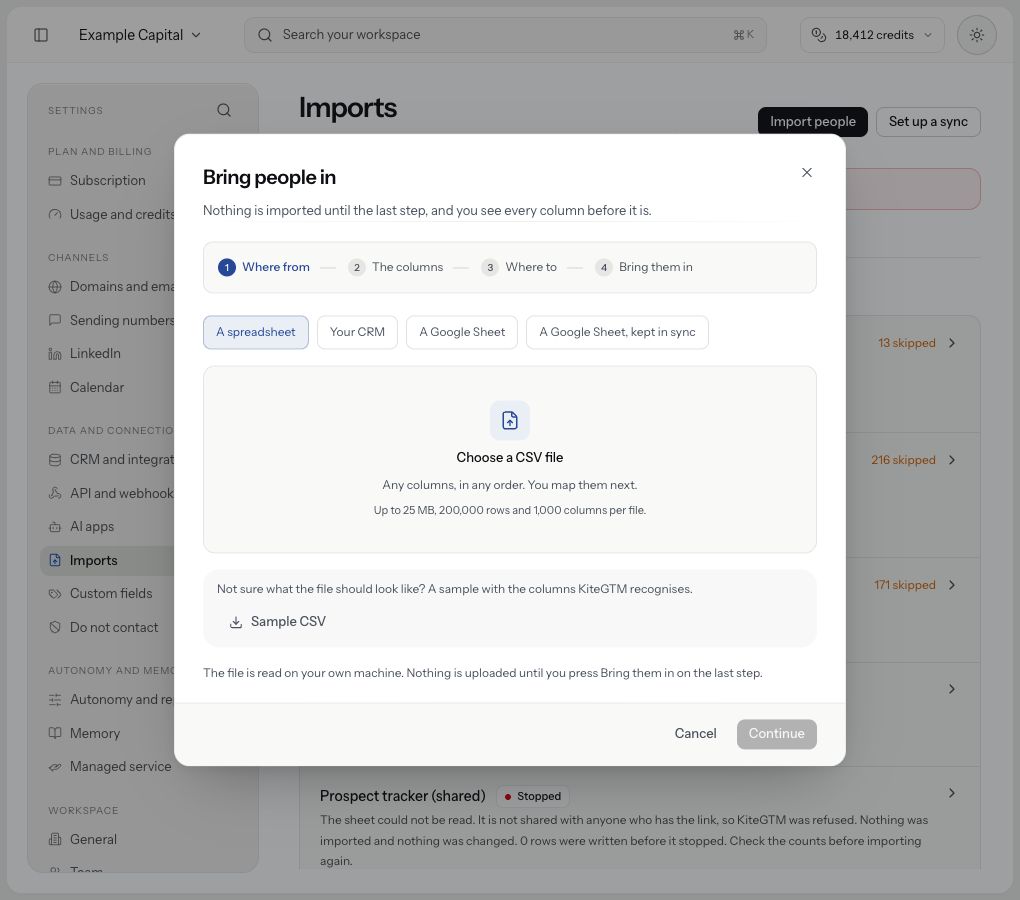Go to step 3 Where to
This screenshot has height=900, width=1020.
click(x=519, y=267)
